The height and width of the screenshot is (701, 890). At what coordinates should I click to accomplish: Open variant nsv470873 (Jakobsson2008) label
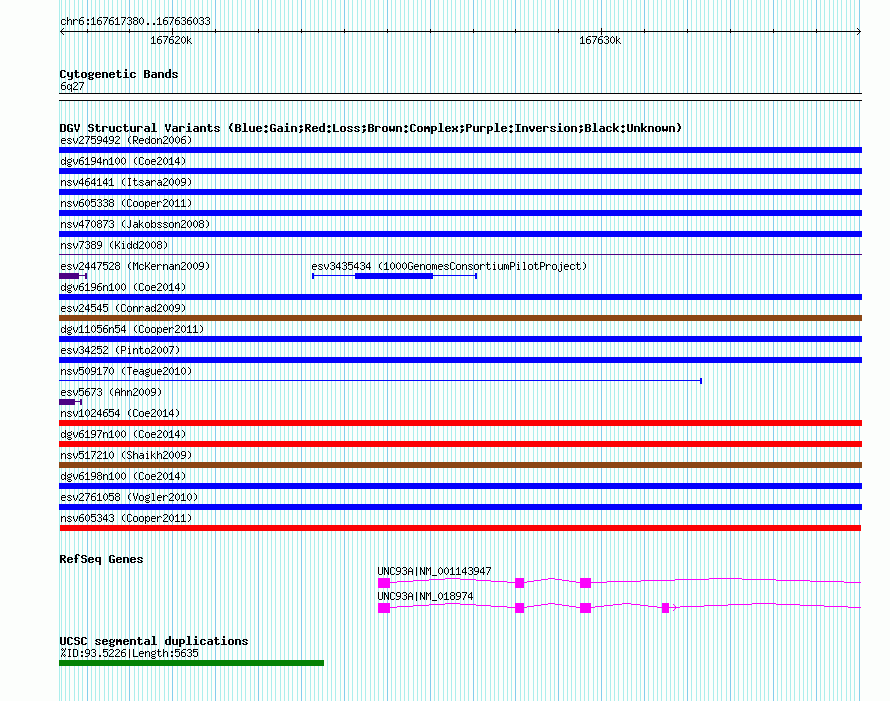pyautogui.click(x=135, y=224)
